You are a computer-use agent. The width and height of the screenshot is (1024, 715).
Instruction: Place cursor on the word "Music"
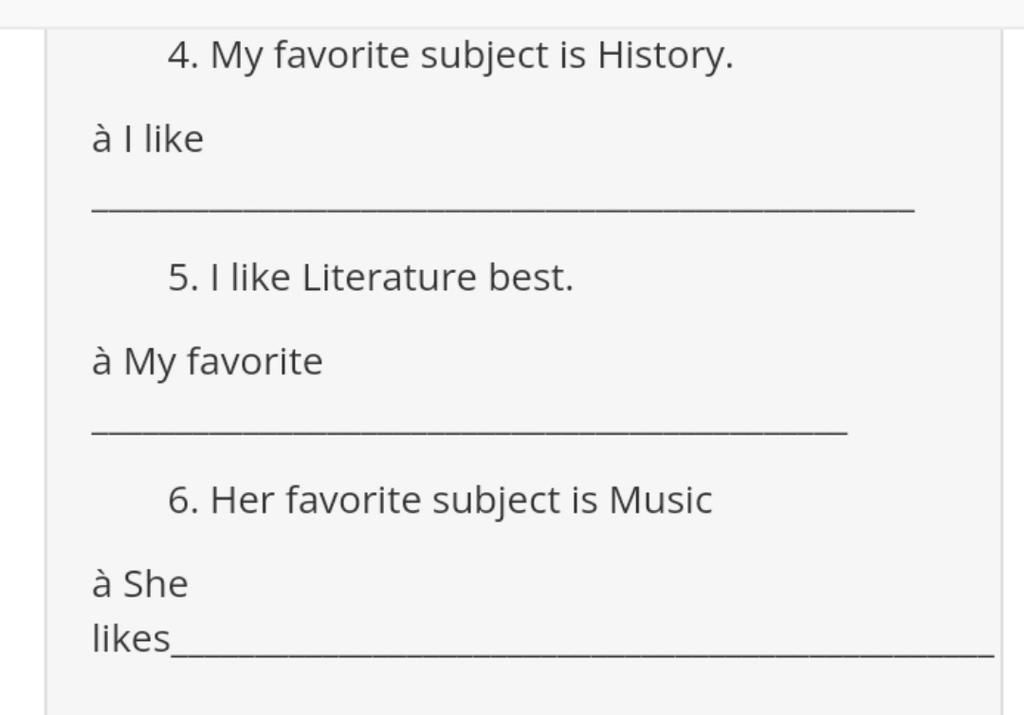[x=660, y=501]
